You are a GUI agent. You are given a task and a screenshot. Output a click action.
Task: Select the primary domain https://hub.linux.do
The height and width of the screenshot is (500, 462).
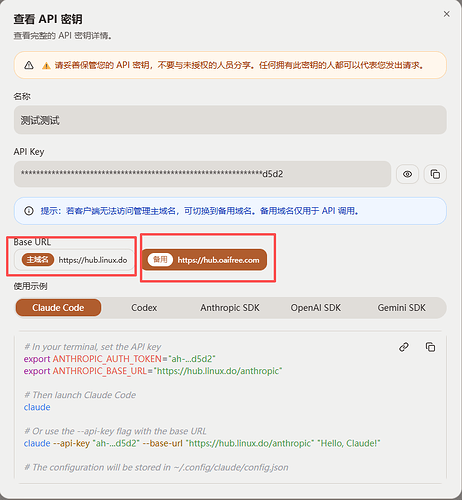pos(74,260)
